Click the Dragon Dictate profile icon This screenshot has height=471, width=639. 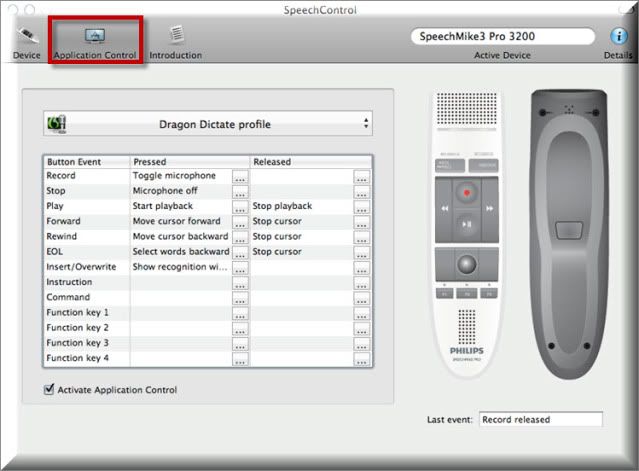pos(56,123)
